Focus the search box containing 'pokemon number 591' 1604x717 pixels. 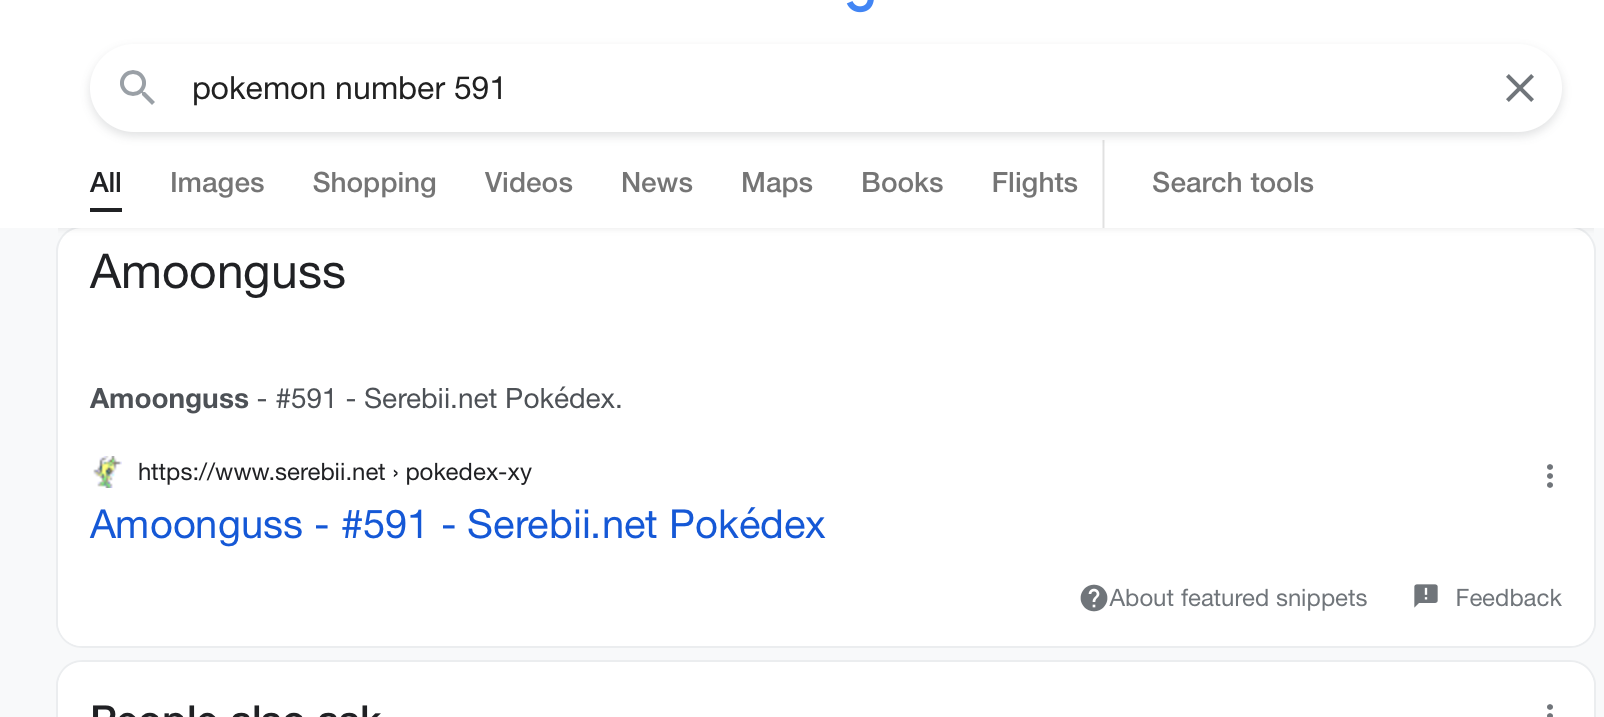(825, 88)
